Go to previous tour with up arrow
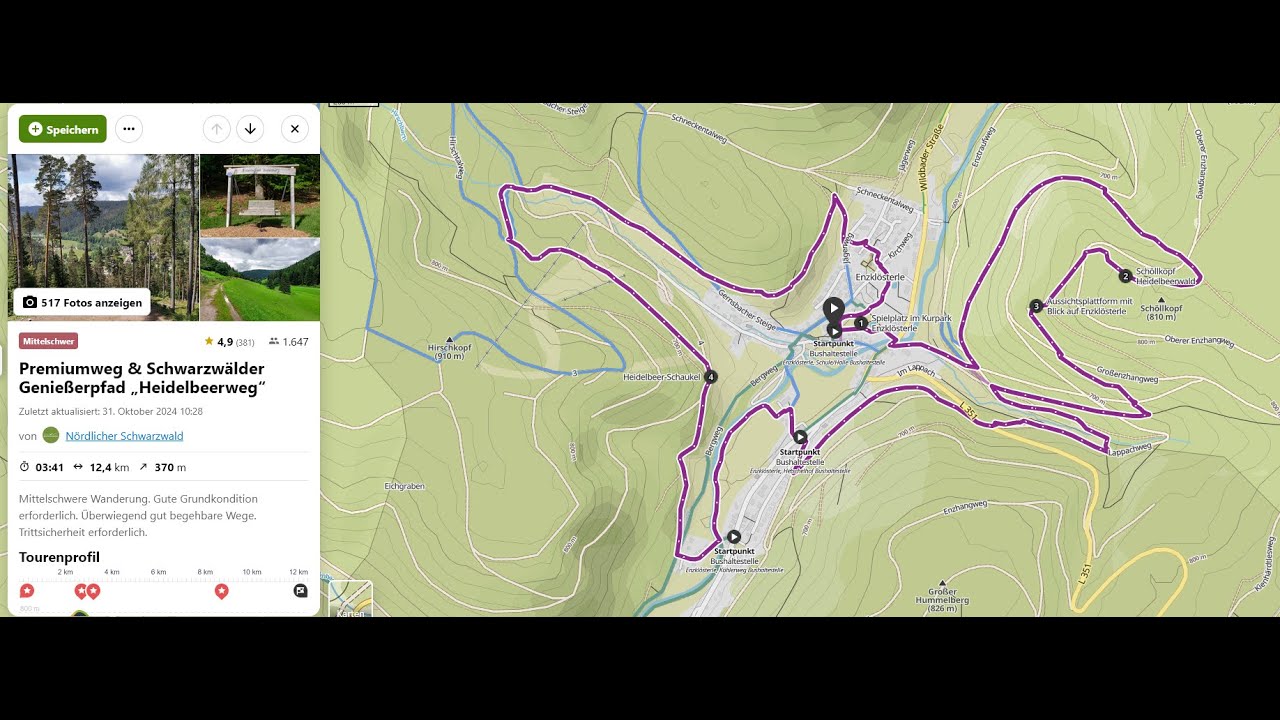This screenshot has width=1280, height=720. pos(216,128)
